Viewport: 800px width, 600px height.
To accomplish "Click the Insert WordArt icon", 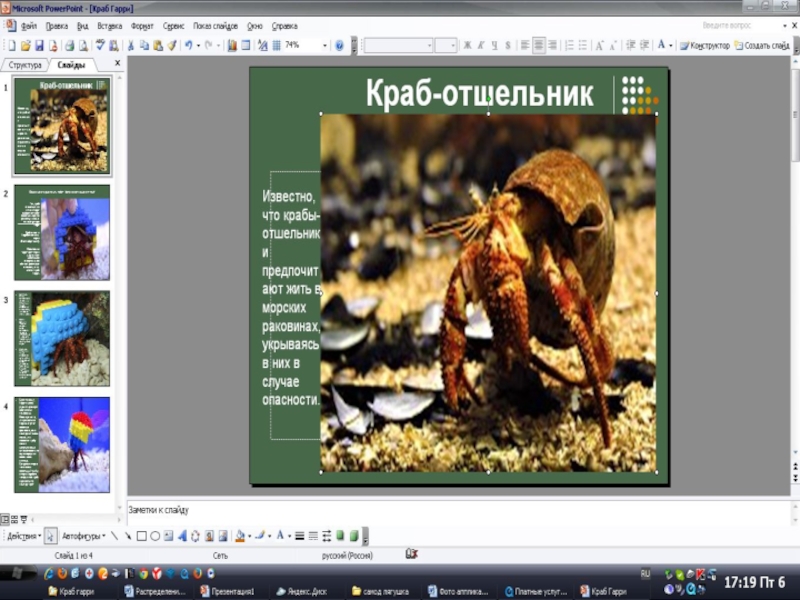I will 182,536.
